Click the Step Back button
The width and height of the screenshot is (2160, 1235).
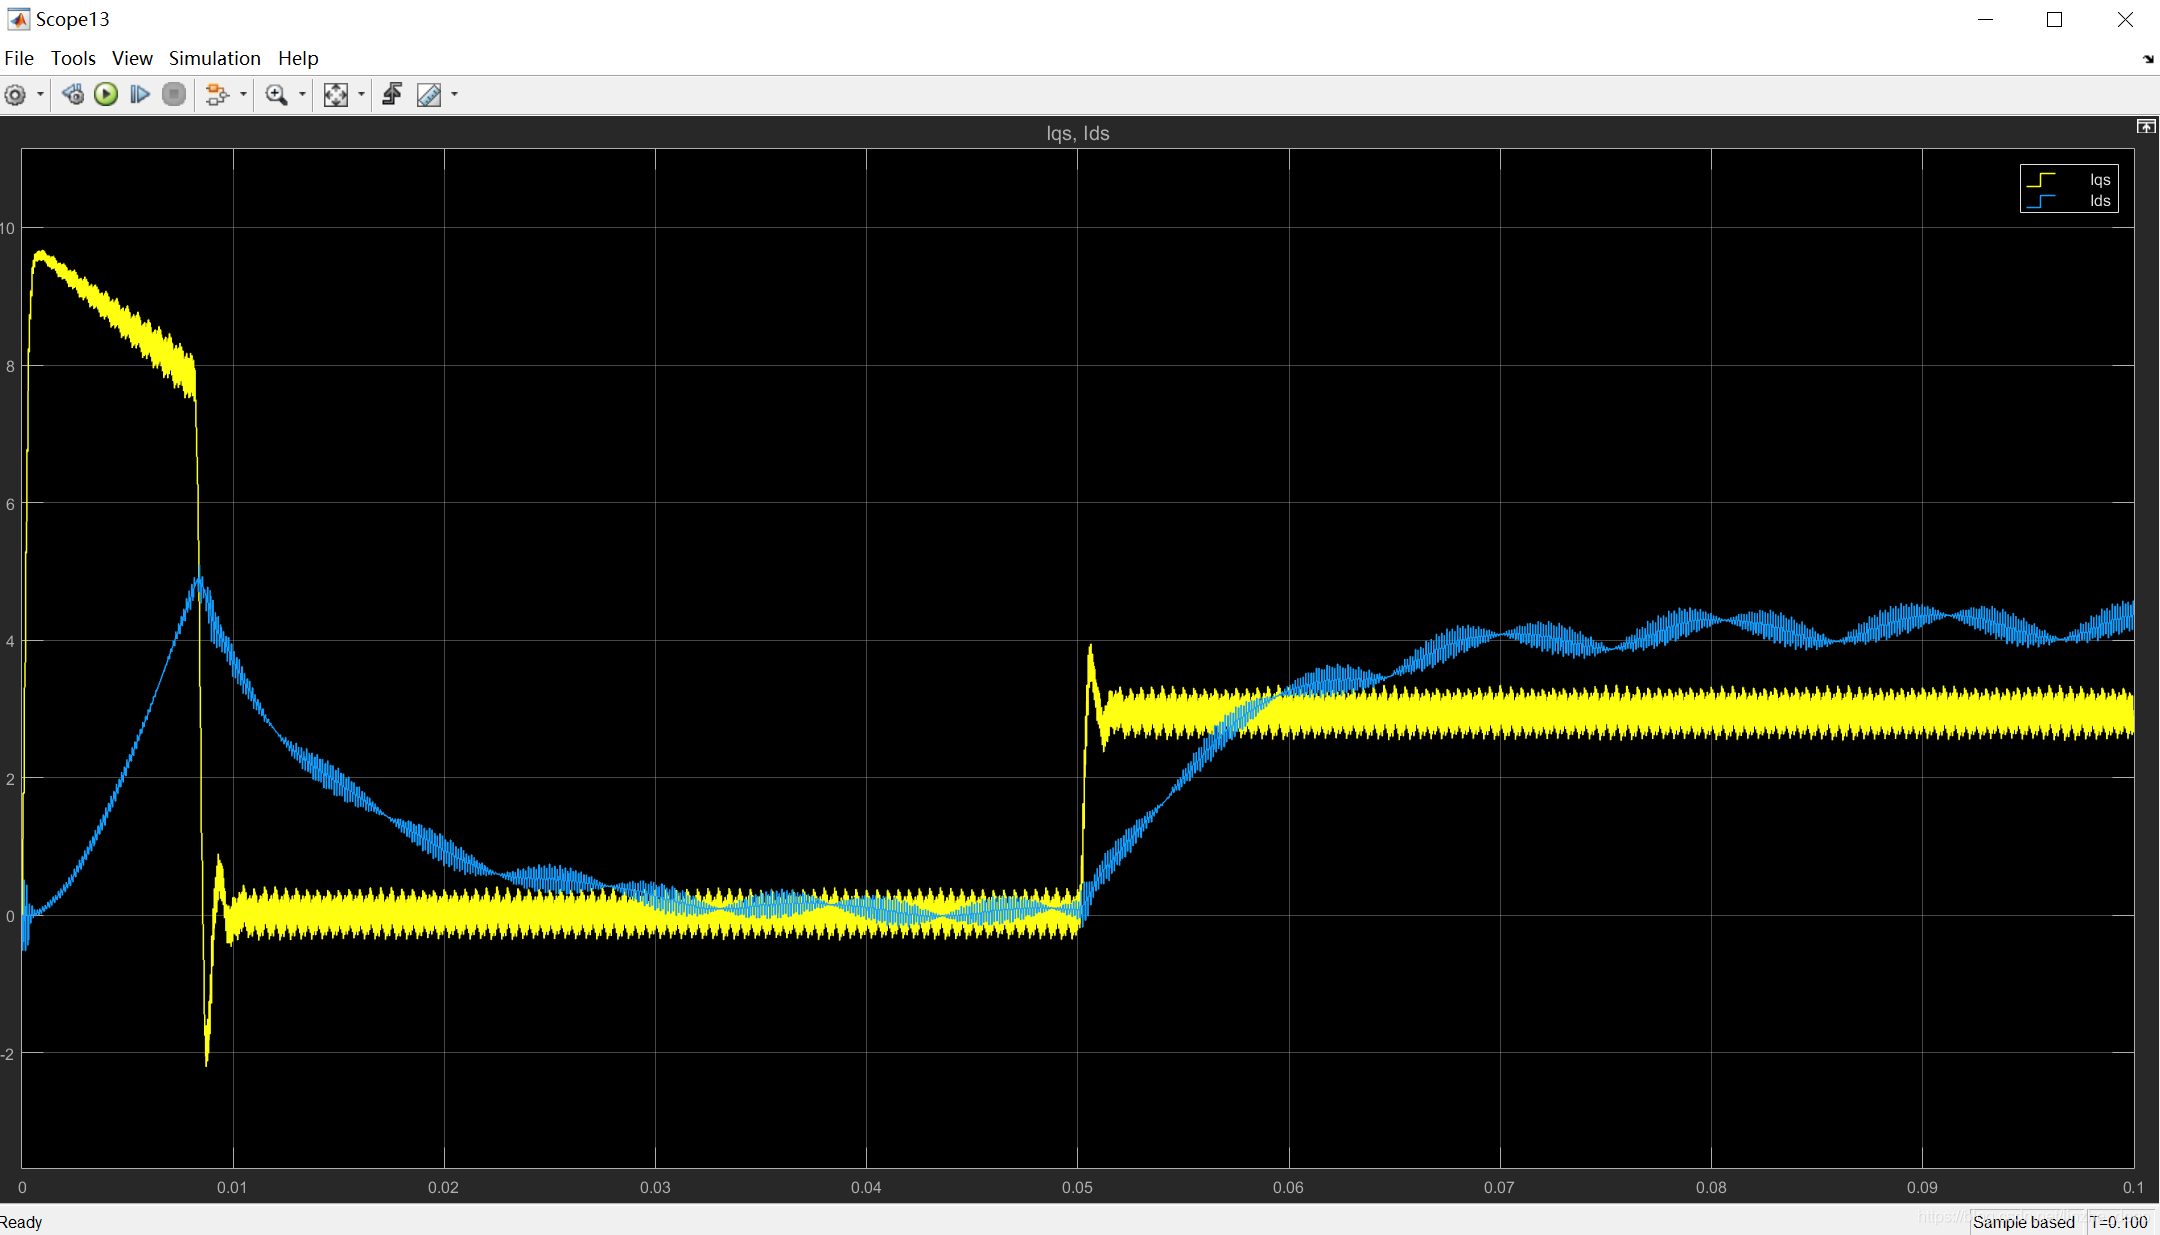pyautogui.click(x=73, y=95)
